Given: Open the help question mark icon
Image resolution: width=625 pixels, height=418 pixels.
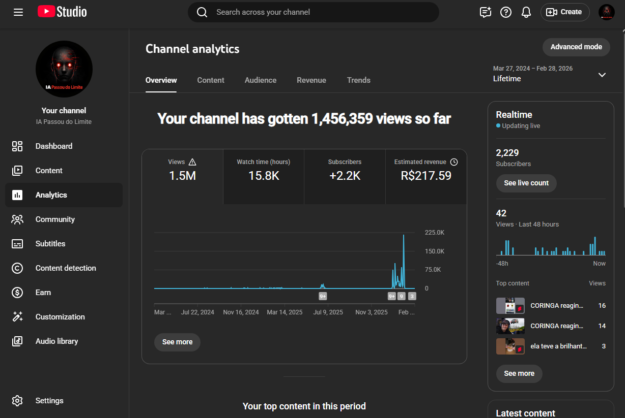Looking at the screenshot, I should (x=506, y=12).
